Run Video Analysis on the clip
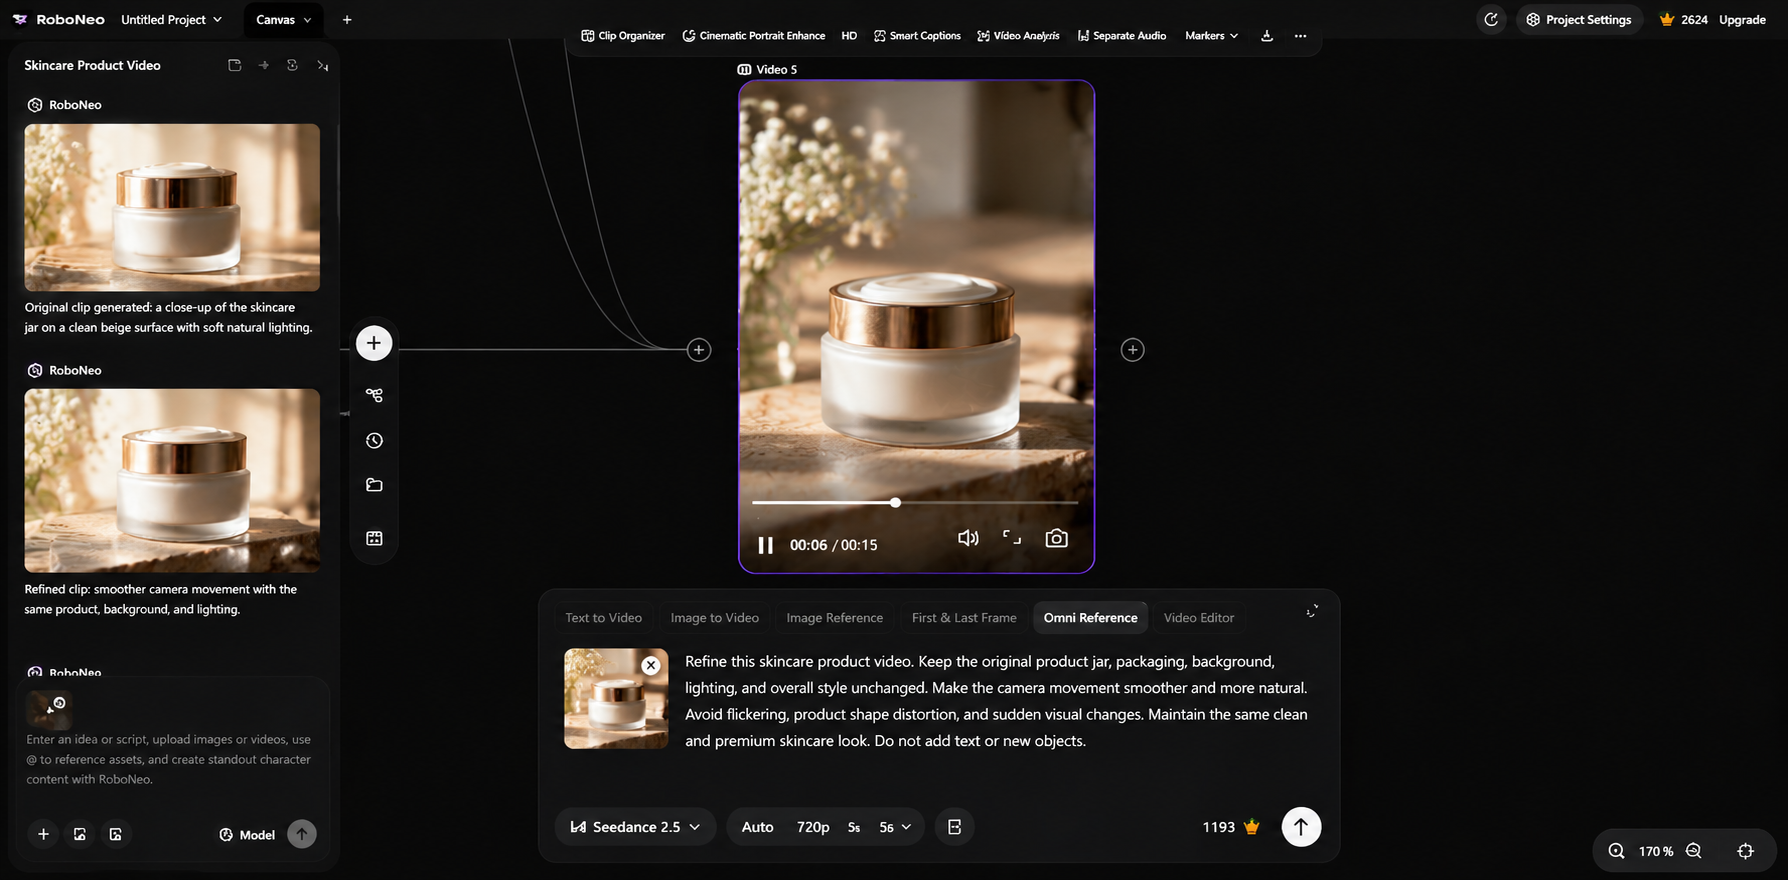This screenshot has height=880, width=1788. [1018, 36]
